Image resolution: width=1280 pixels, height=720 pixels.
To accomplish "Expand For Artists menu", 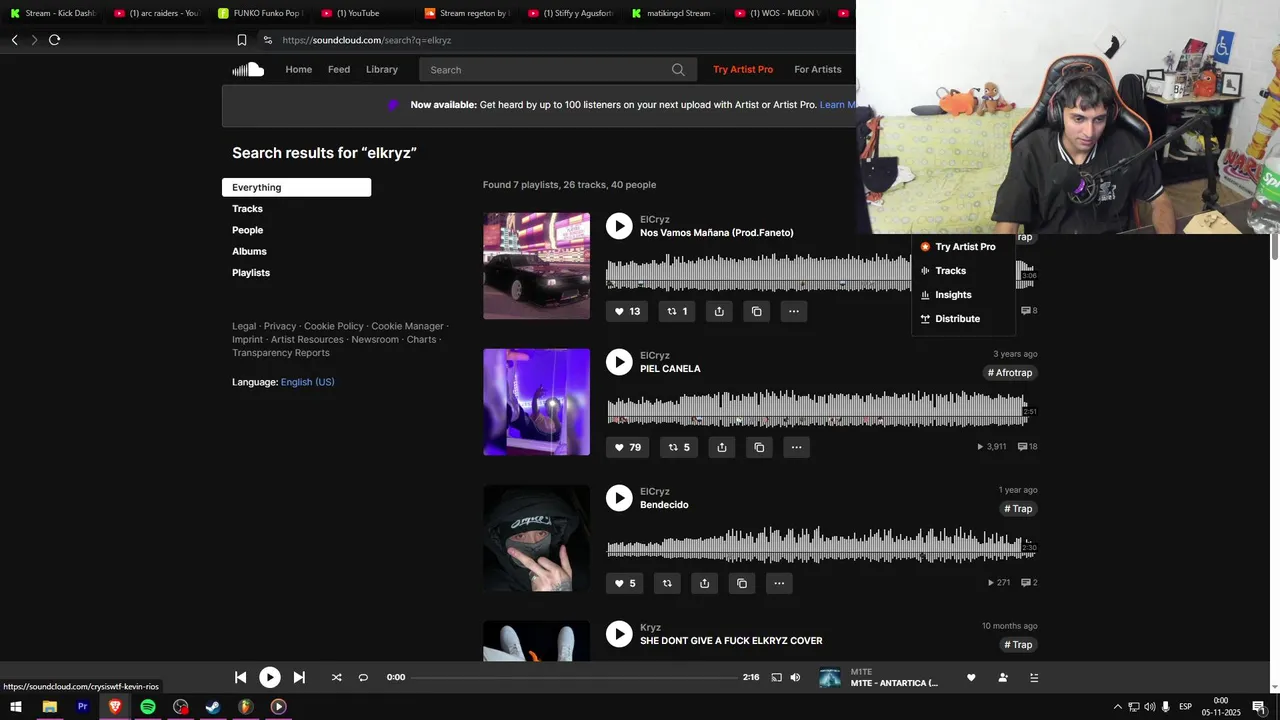I will 818,69.
